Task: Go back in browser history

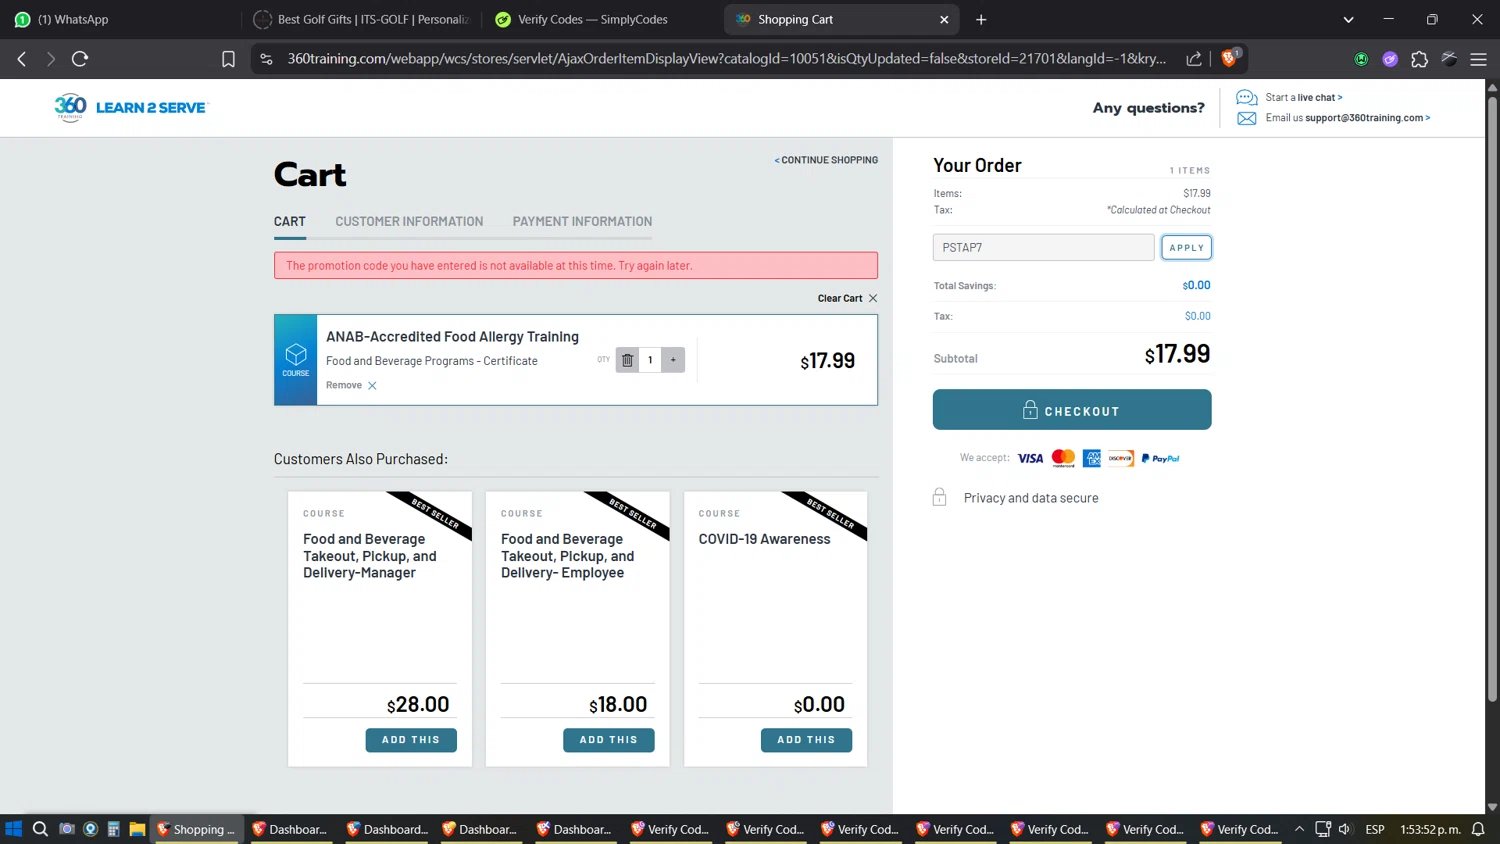Action: [22, 59]
